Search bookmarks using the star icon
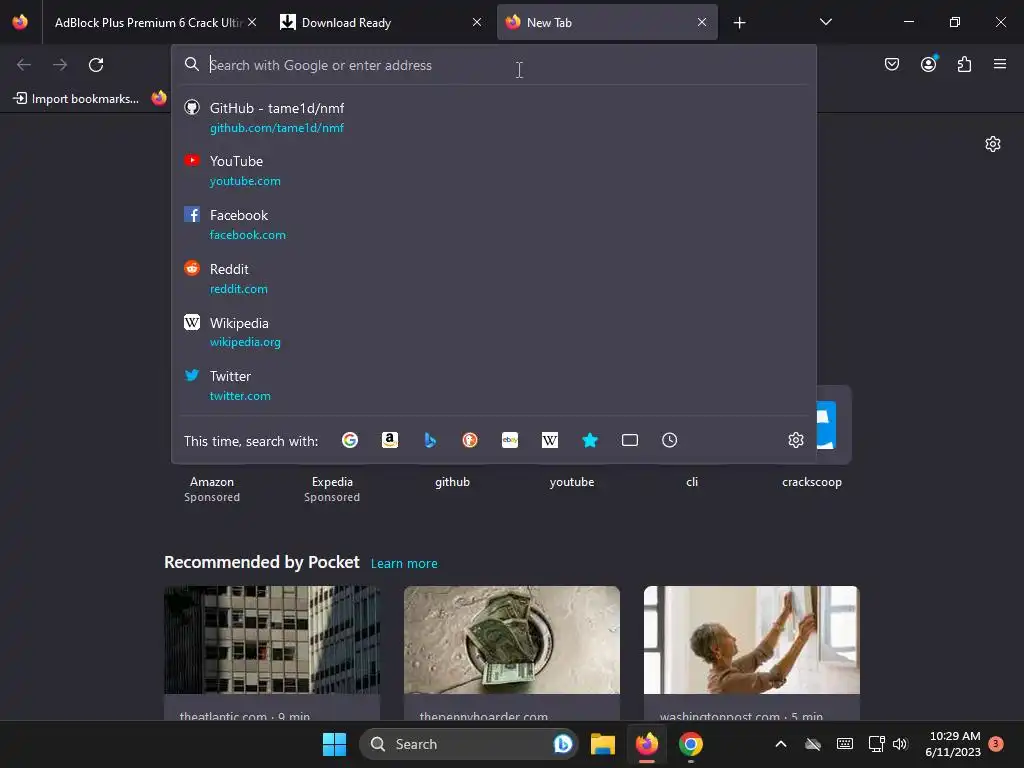 590,440
